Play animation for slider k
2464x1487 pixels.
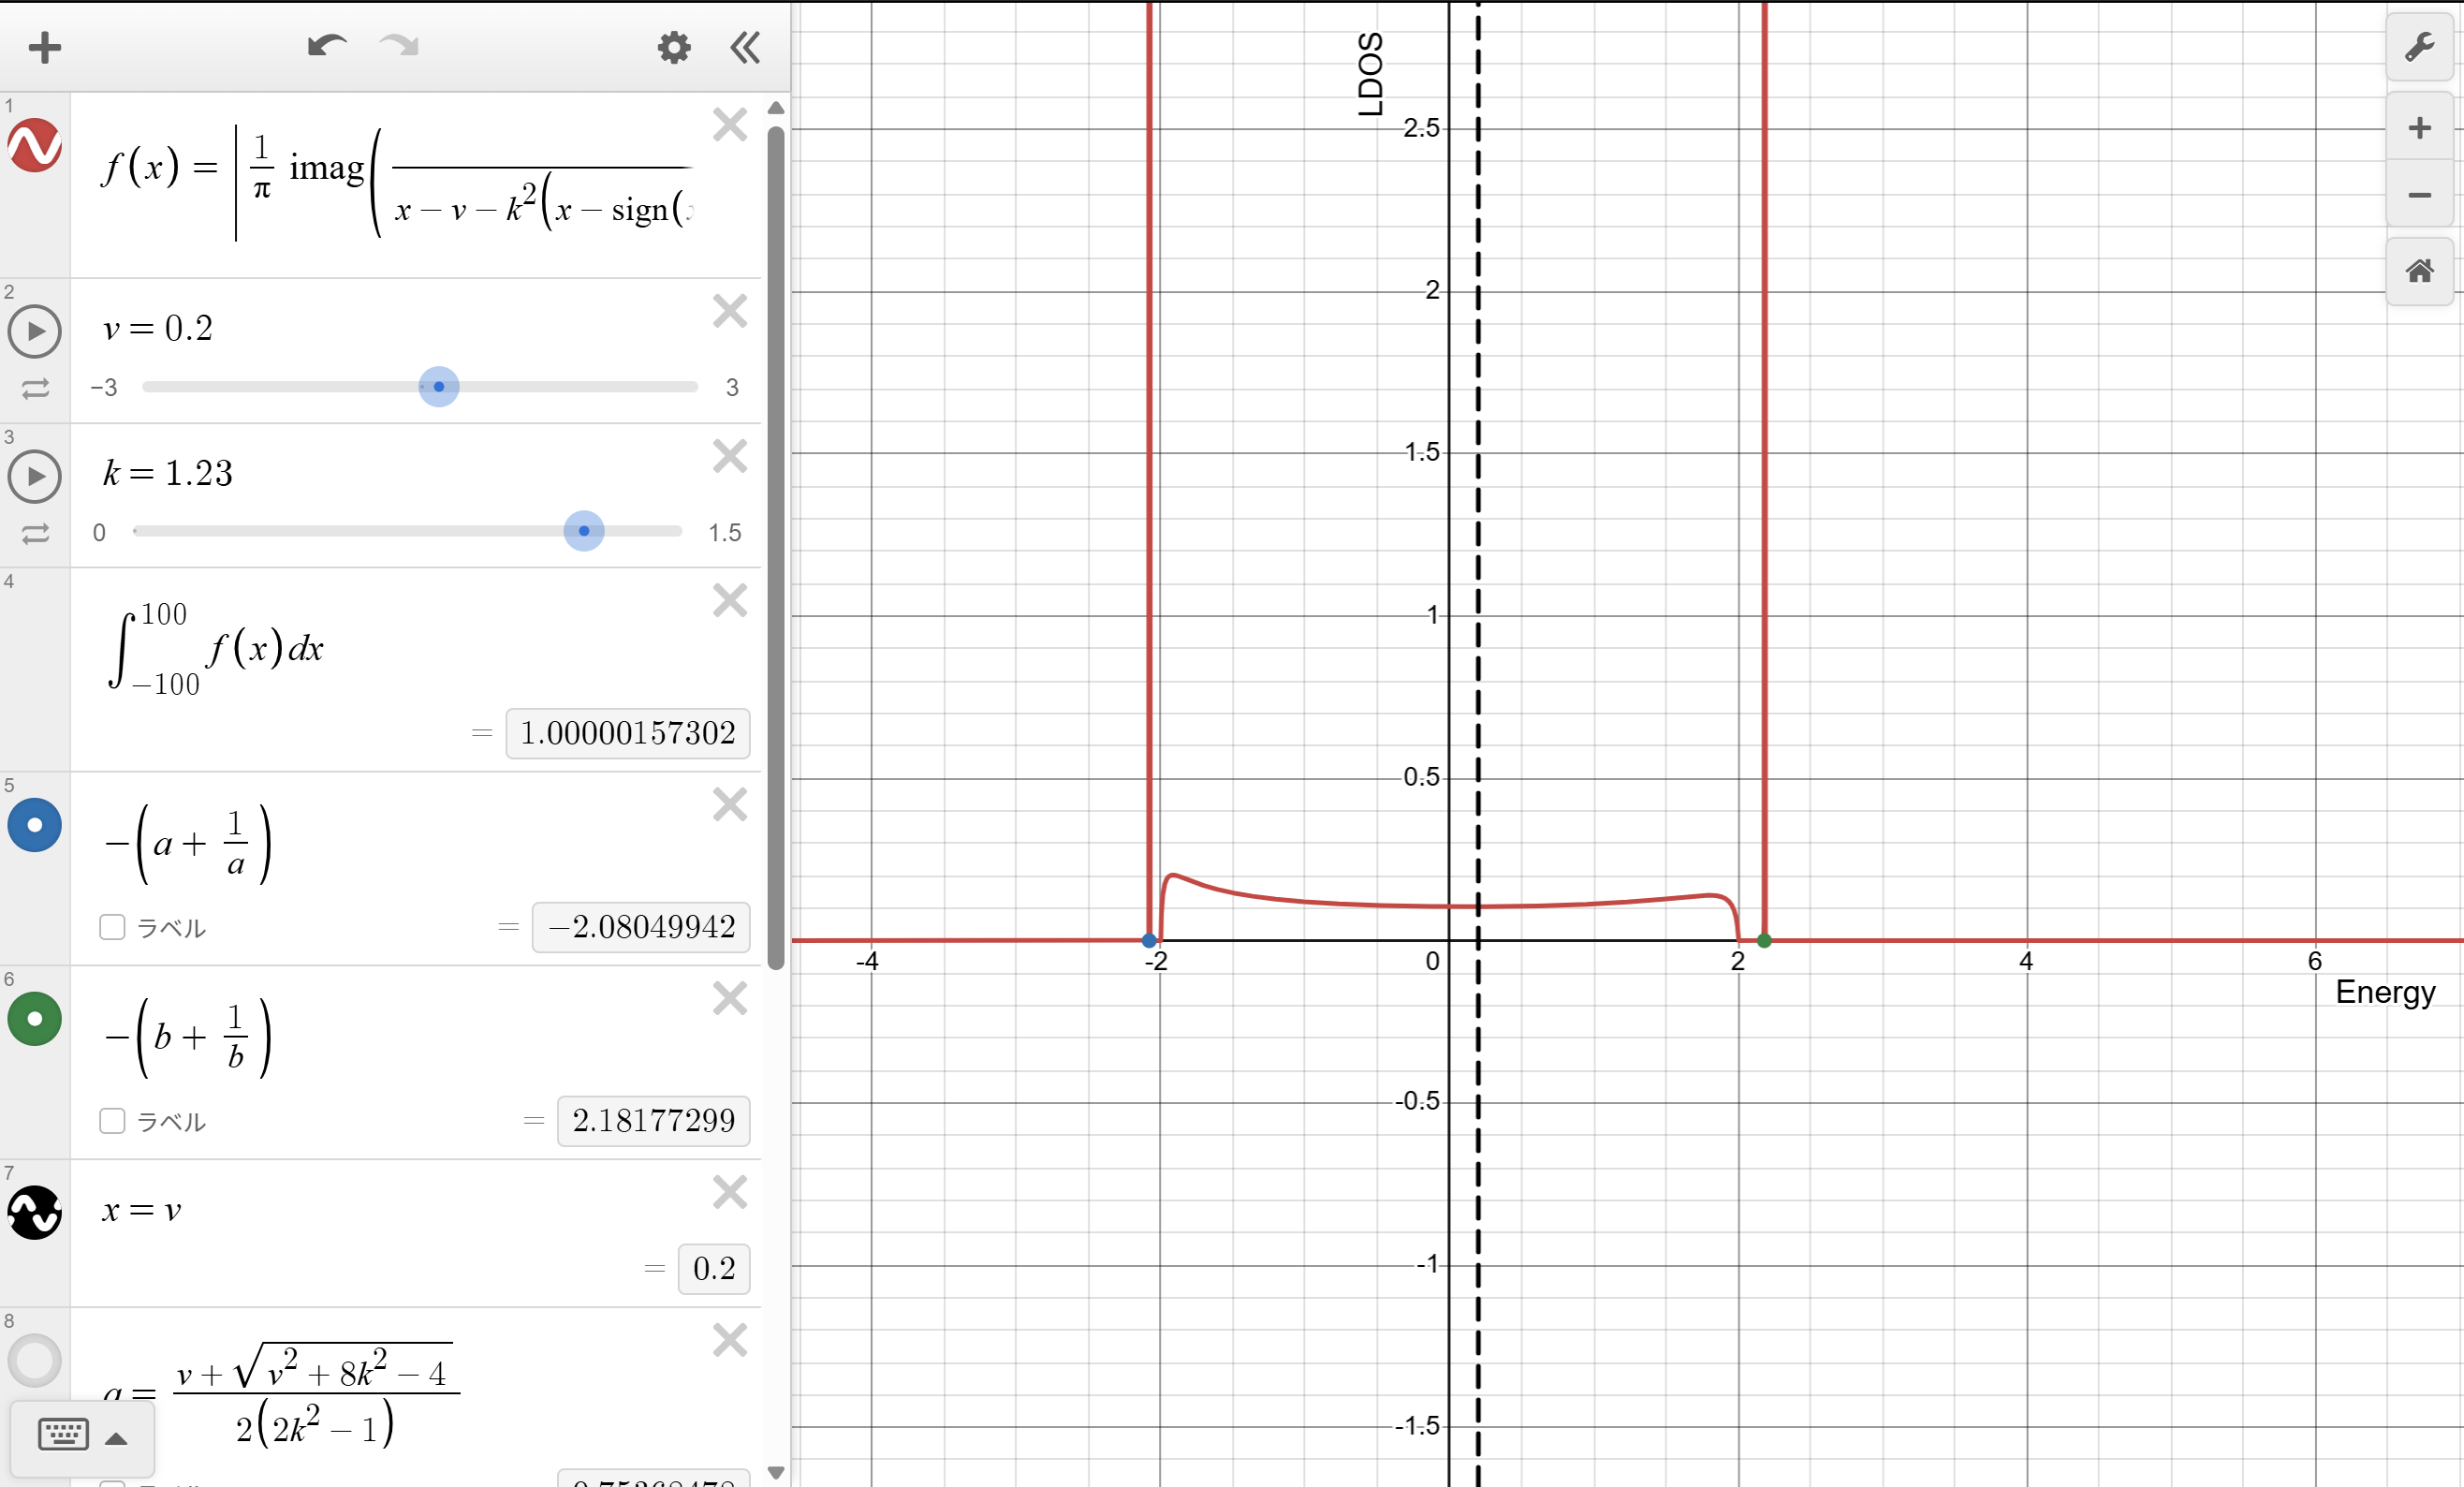pos(35,476)
